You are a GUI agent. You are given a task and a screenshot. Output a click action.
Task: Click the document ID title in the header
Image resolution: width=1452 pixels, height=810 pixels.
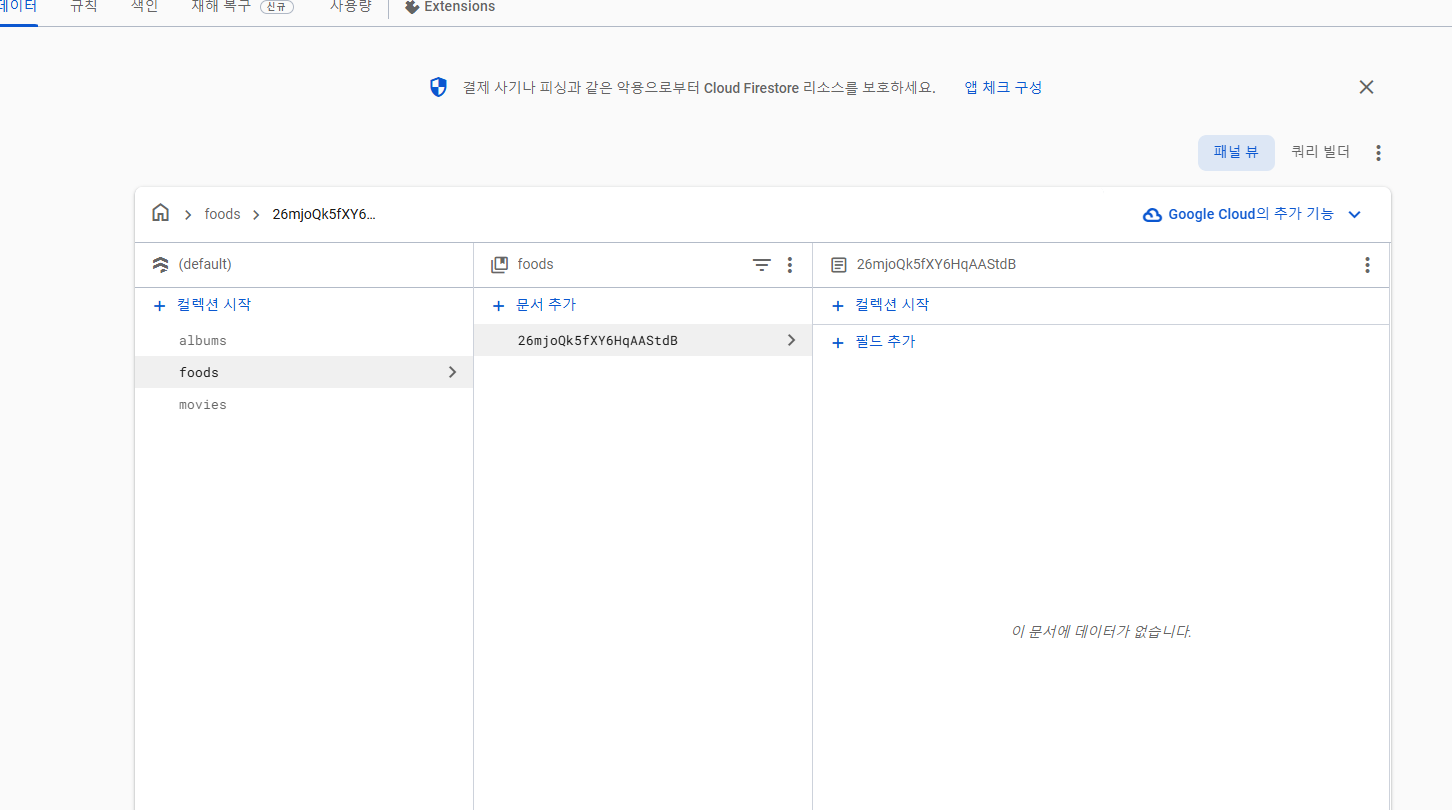936,265
